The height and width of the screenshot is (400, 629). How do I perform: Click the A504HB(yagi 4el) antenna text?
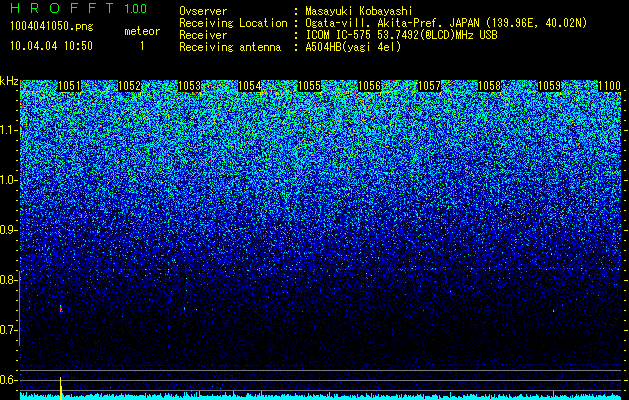point(353,47)
